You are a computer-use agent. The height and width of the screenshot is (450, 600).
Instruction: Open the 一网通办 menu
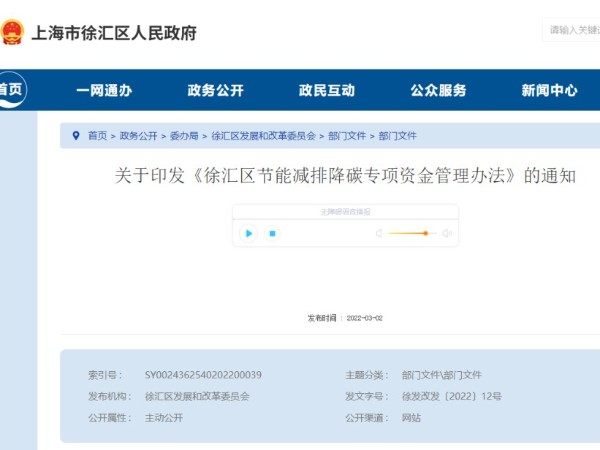pos(104,90)
